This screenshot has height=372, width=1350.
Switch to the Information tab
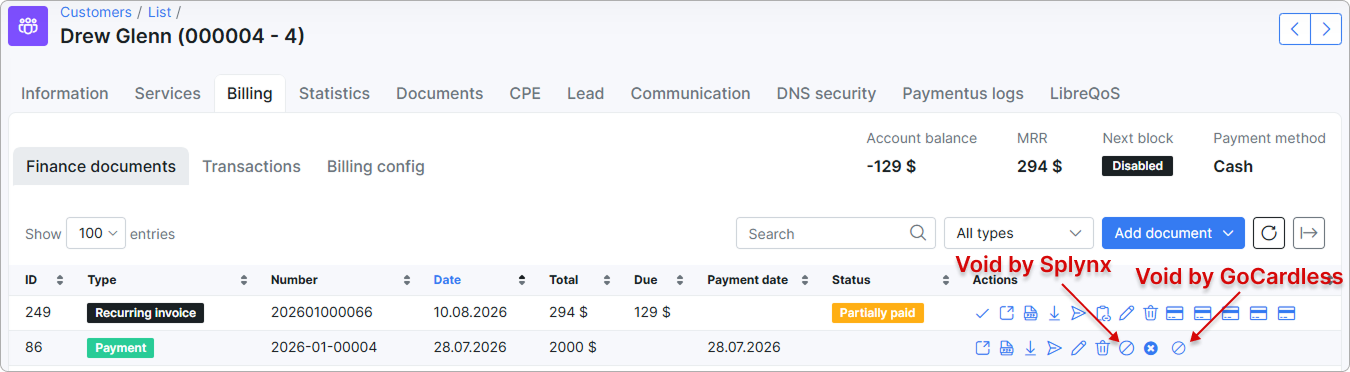pyautogui.click(x=65, y=93)
